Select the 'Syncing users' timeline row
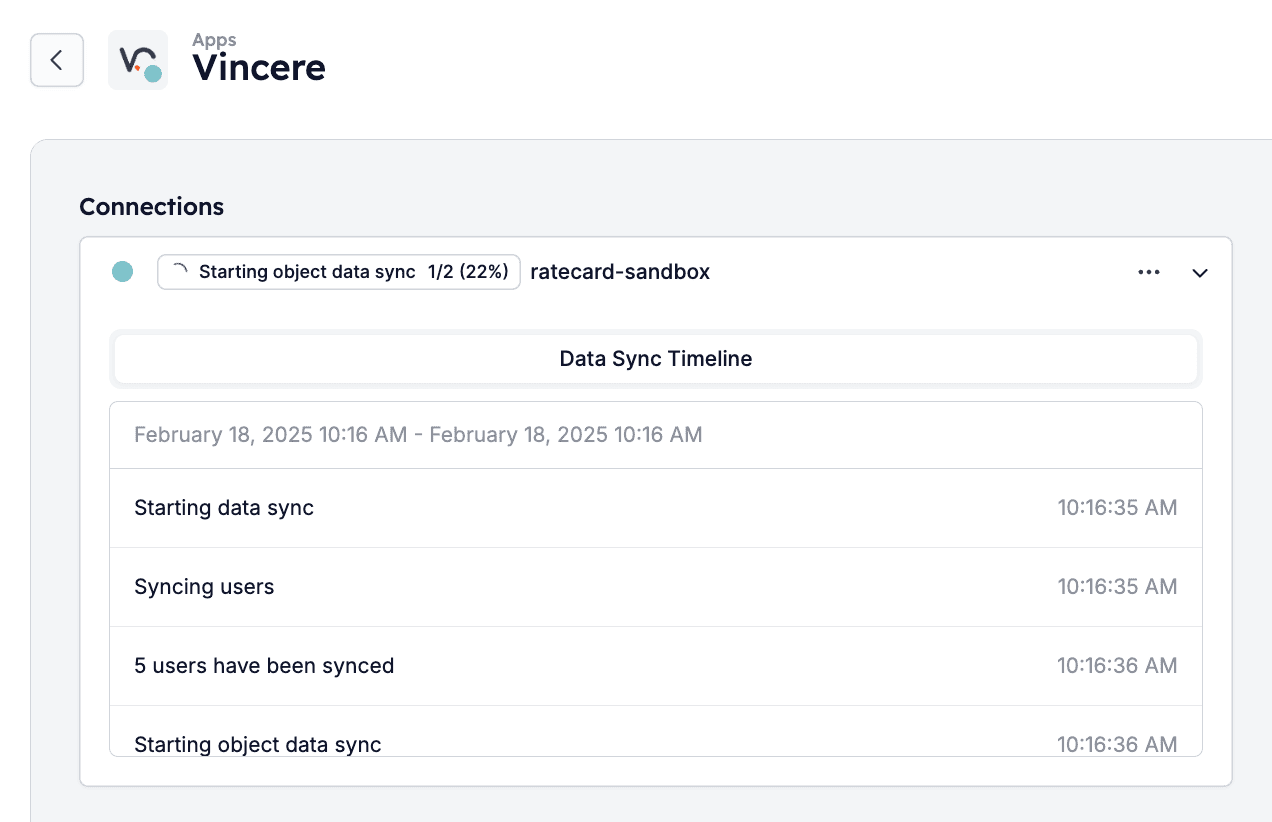 coord(656,587)
